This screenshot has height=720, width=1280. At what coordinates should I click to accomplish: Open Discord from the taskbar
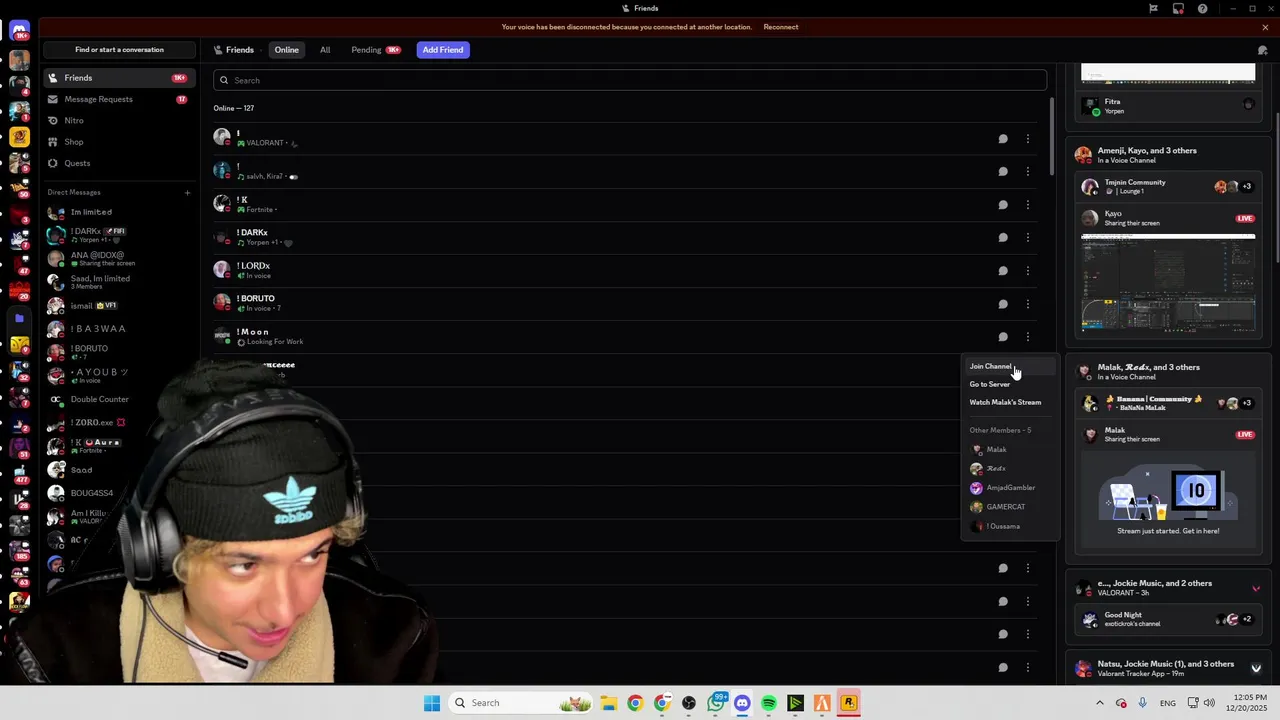(x=742, y=703)
